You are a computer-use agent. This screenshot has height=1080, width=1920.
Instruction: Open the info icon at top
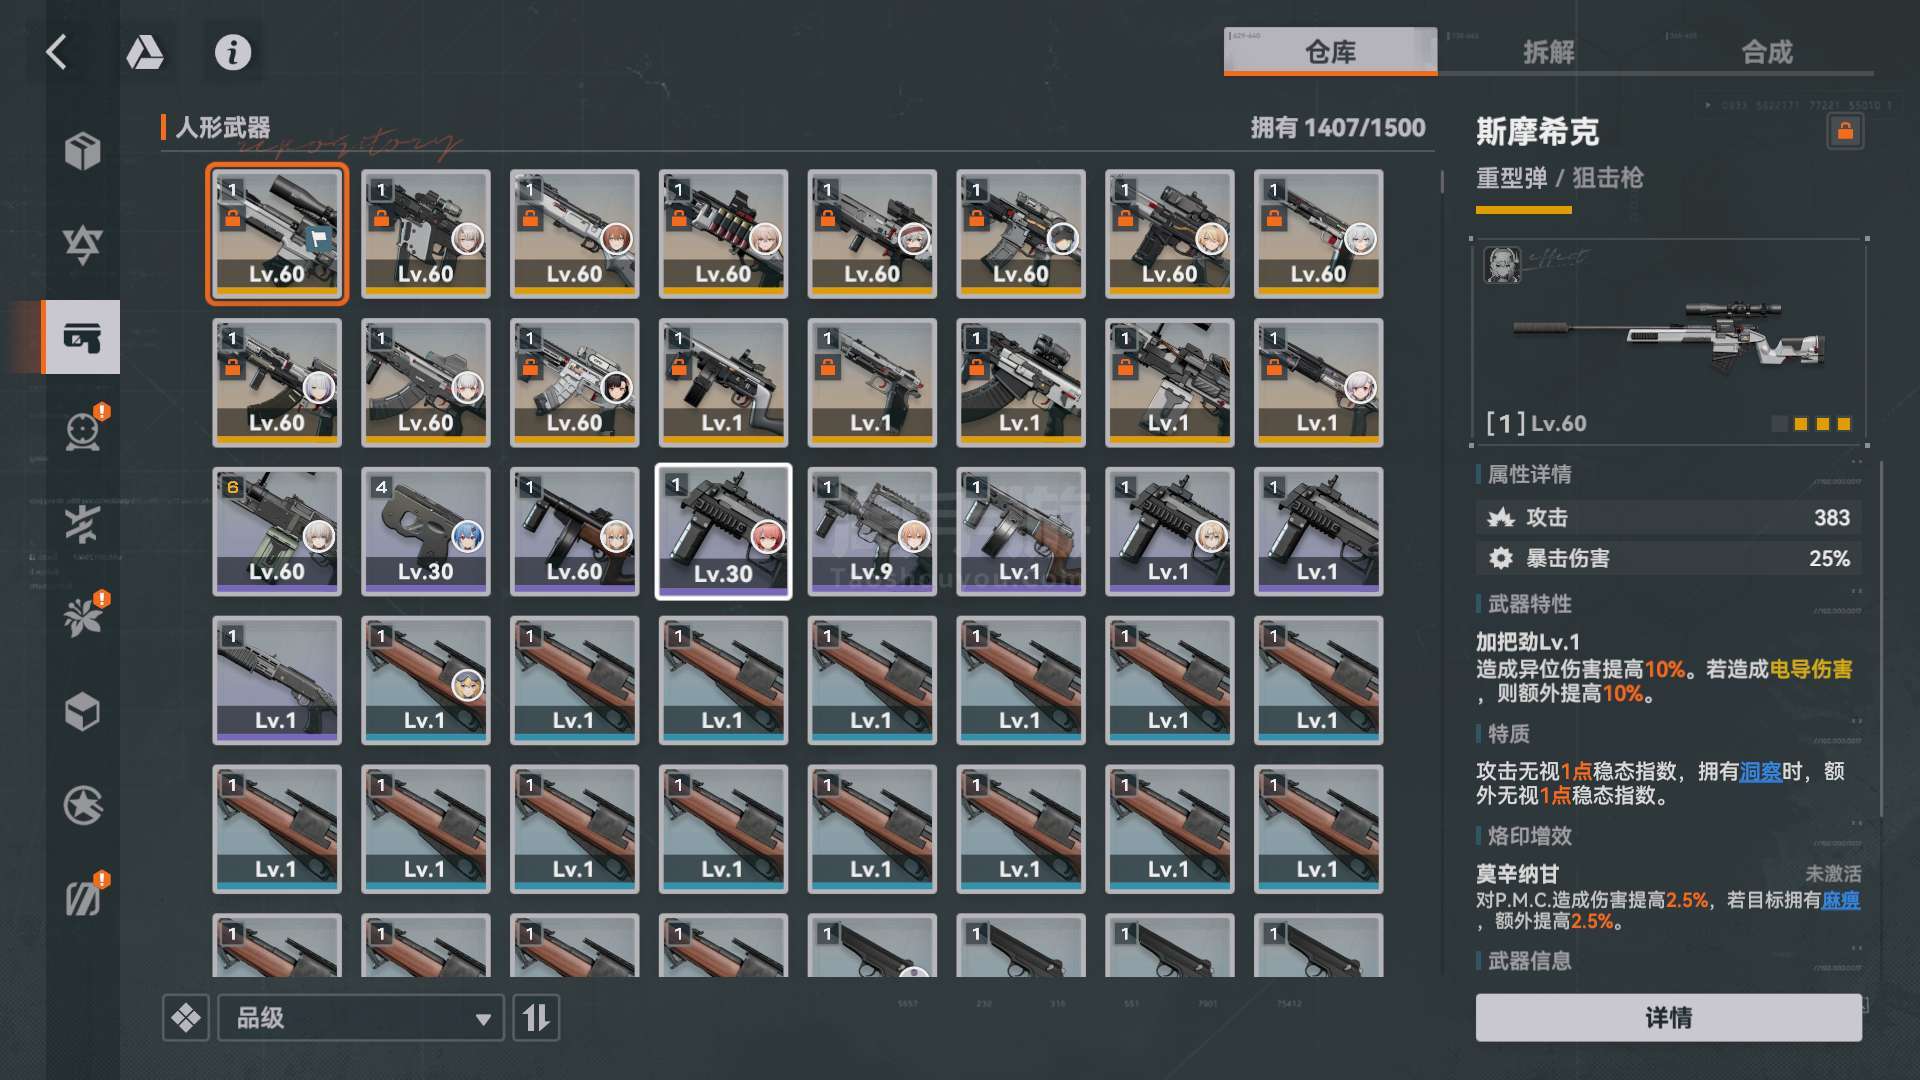point(233,52)
